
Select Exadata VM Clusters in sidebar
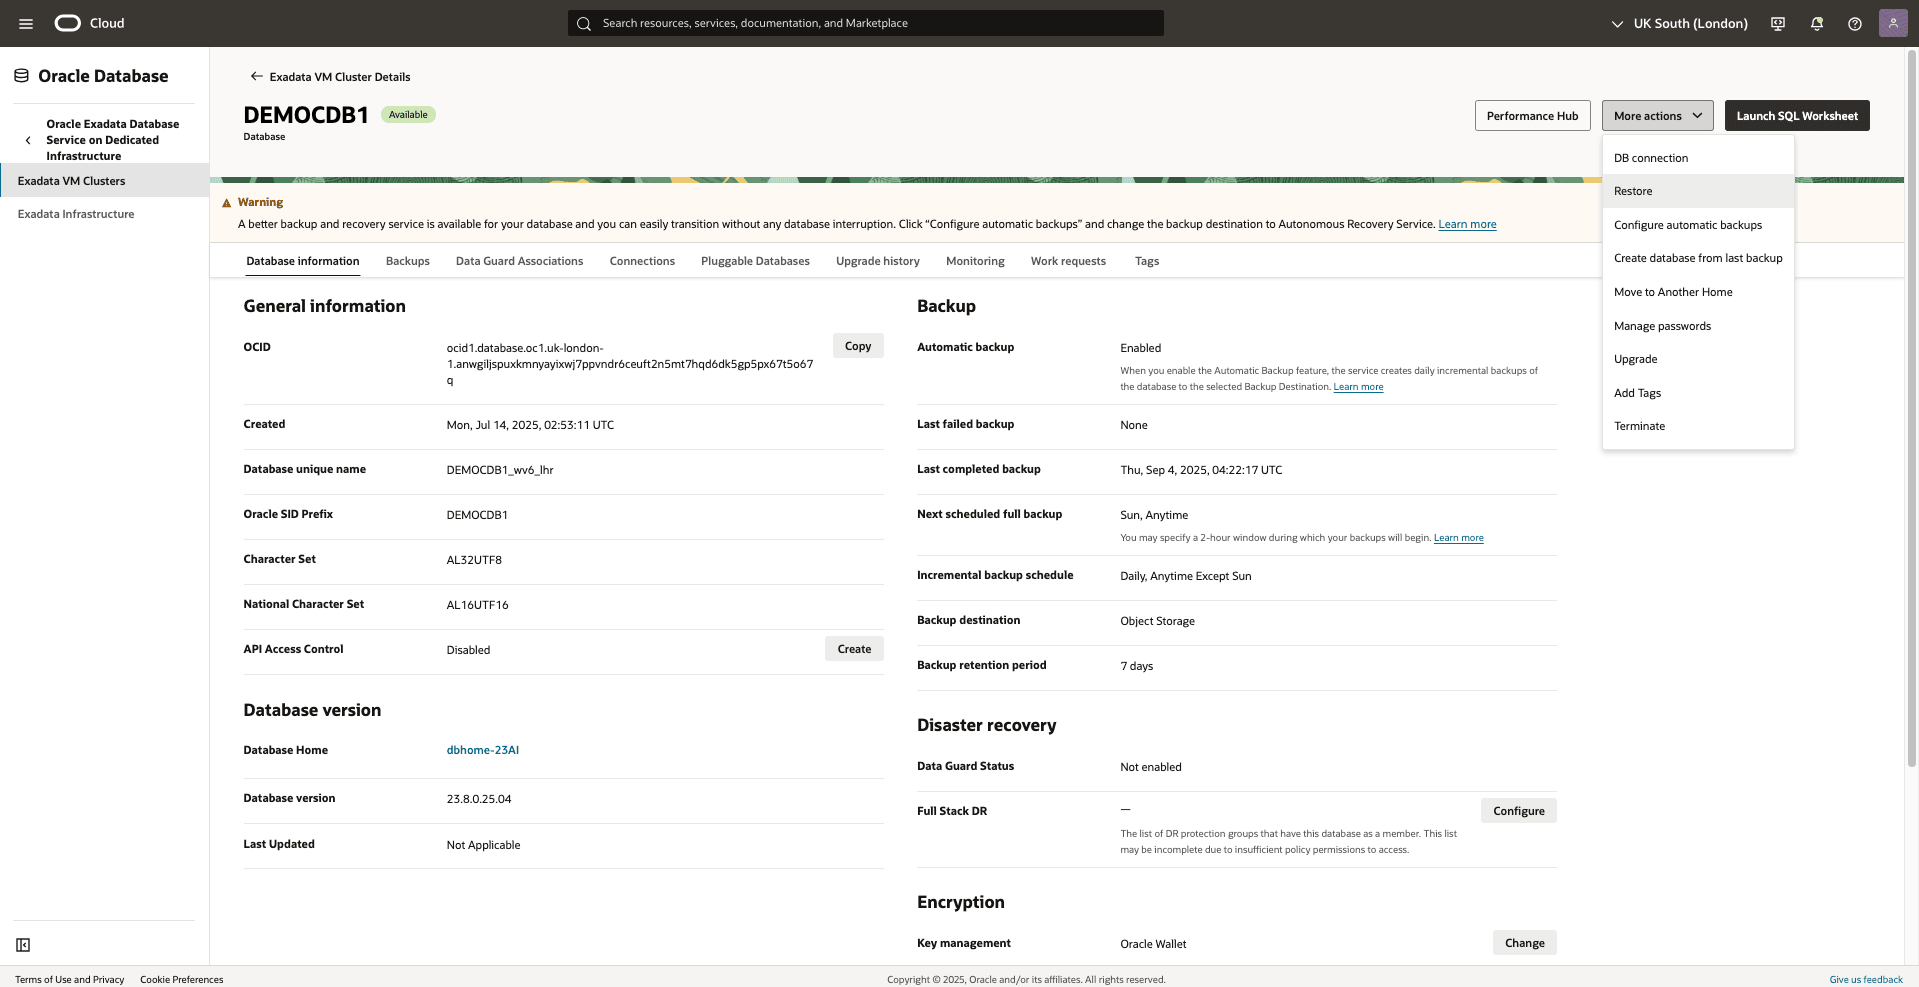pyautogui.click(x=104, y=181)
